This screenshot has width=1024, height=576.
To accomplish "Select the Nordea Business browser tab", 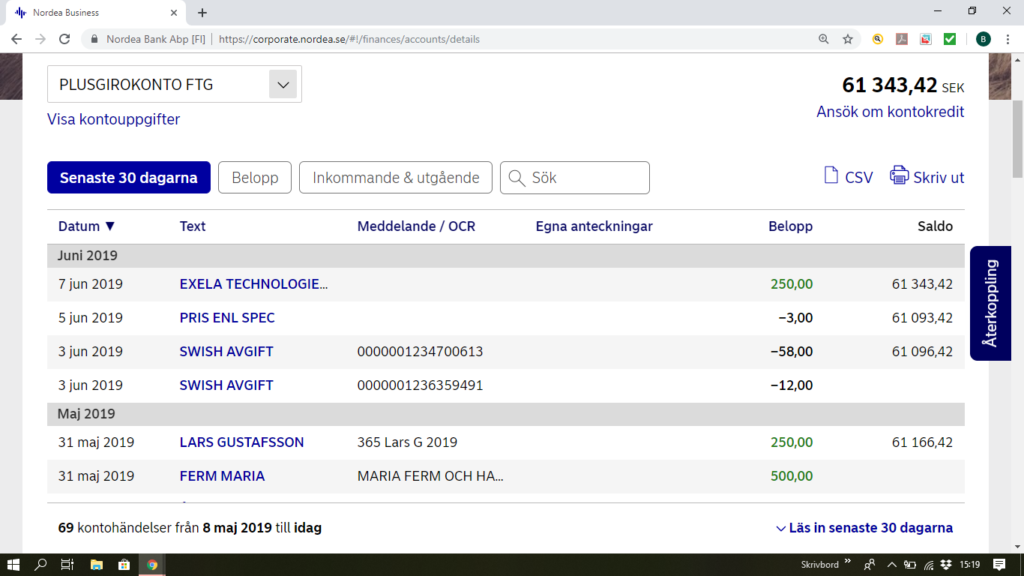I will coord(96,12).
